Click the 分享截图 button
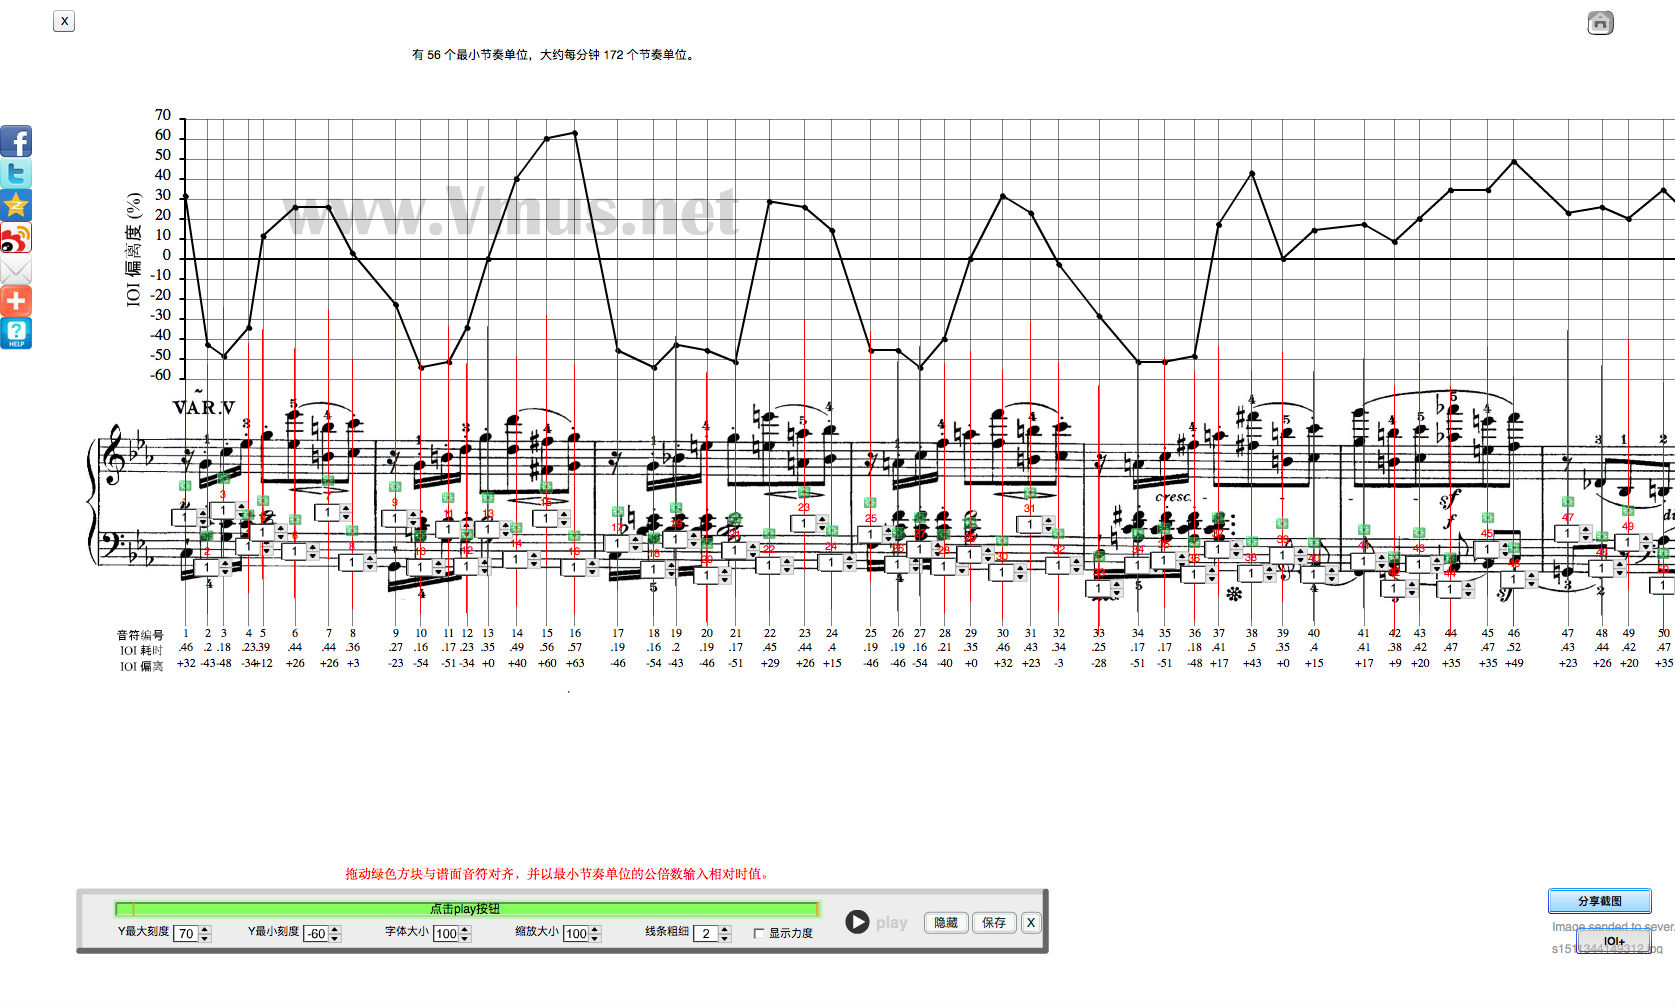This screenshot has height=1007, width=1675. tap(1599, 901)
